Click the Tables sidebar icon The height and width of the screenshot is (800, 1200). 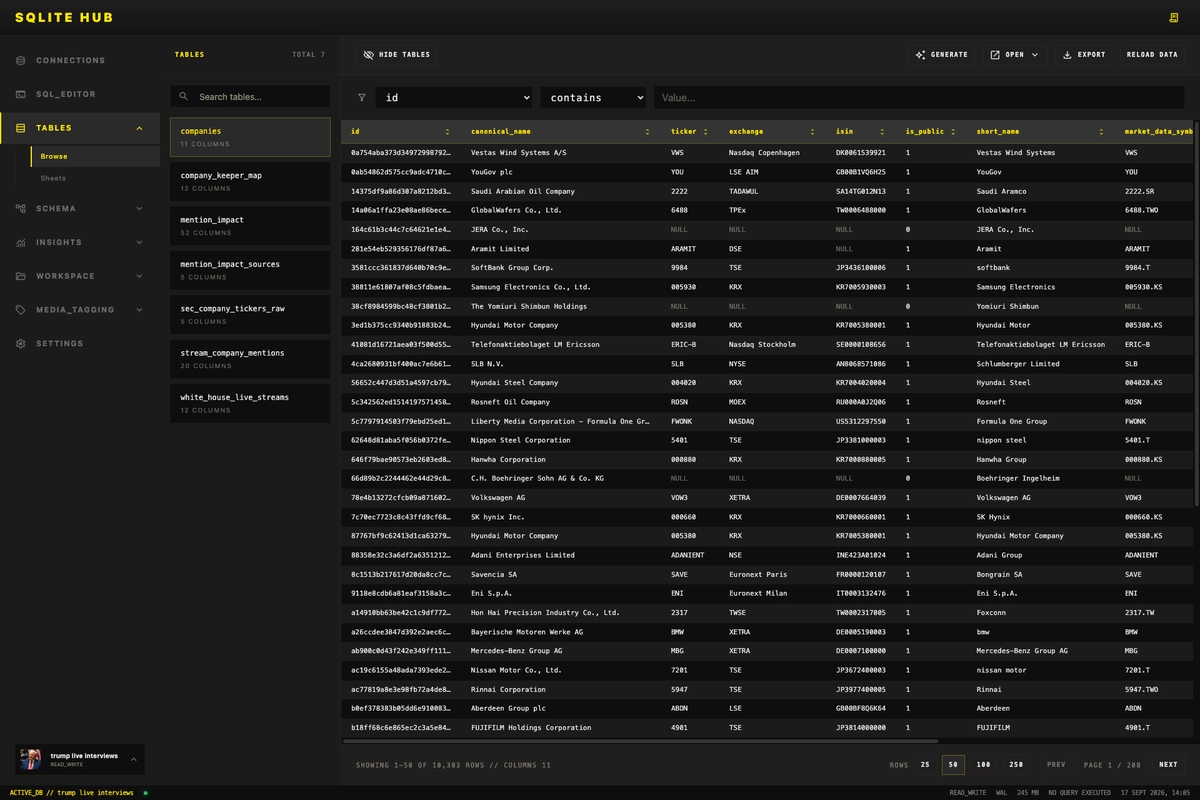click(x=21, y=128)
